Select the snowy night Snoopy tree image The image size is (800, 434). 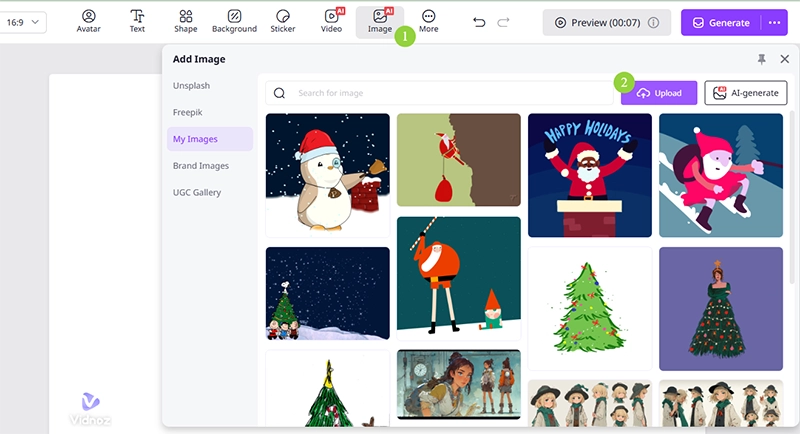click(328, 293)
